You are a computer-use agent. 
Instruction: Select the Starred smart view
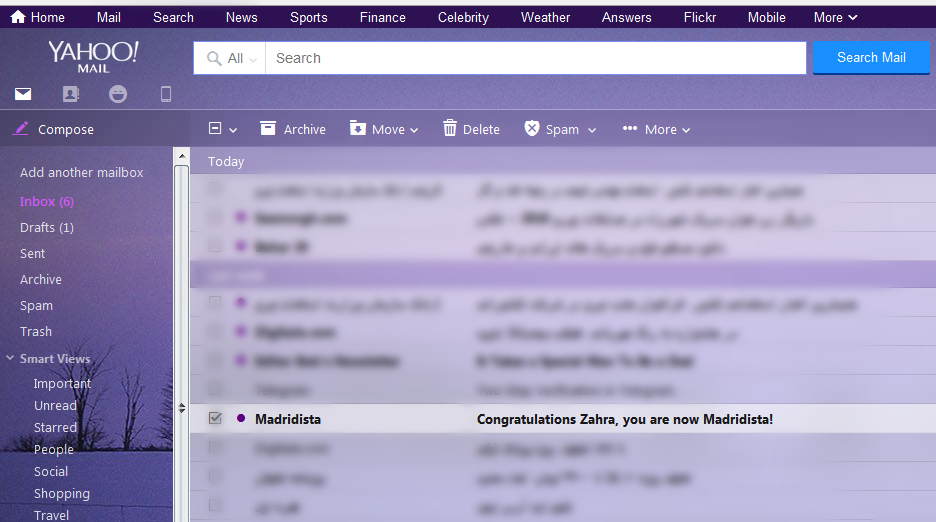[56, 428]
